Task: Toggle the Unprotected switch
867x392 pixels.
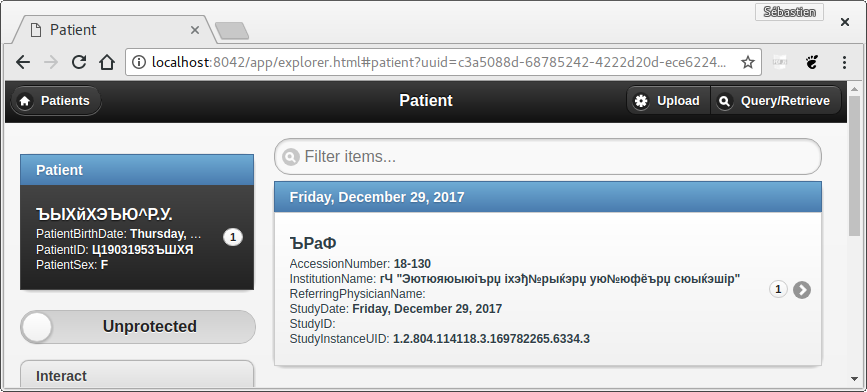Action: point(138,327)
